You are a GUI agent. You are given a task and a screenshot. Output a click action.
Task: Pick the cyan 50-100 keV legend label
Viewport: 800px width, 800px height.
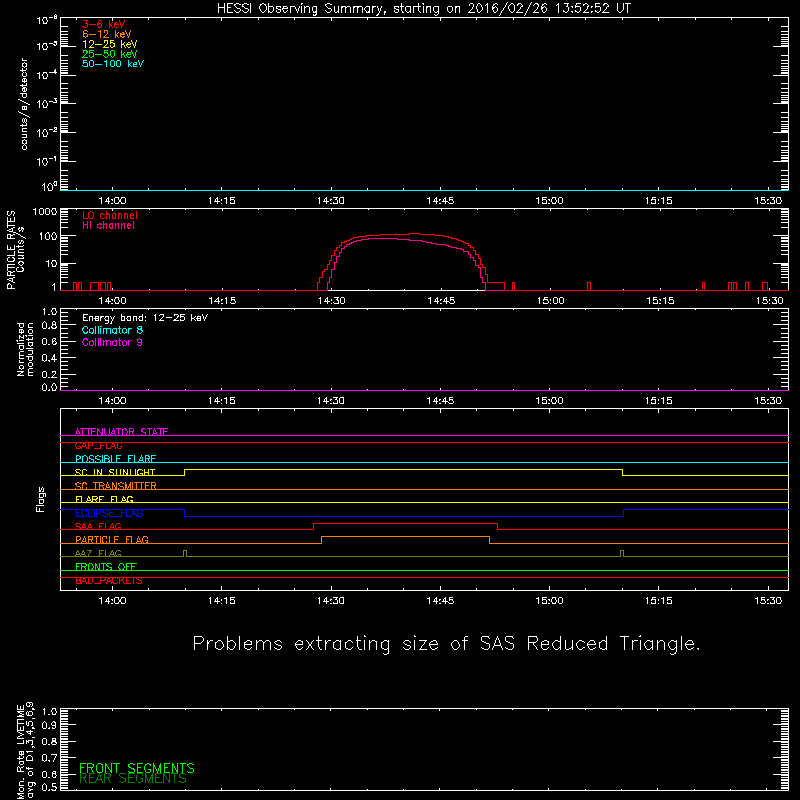(113, 64)
